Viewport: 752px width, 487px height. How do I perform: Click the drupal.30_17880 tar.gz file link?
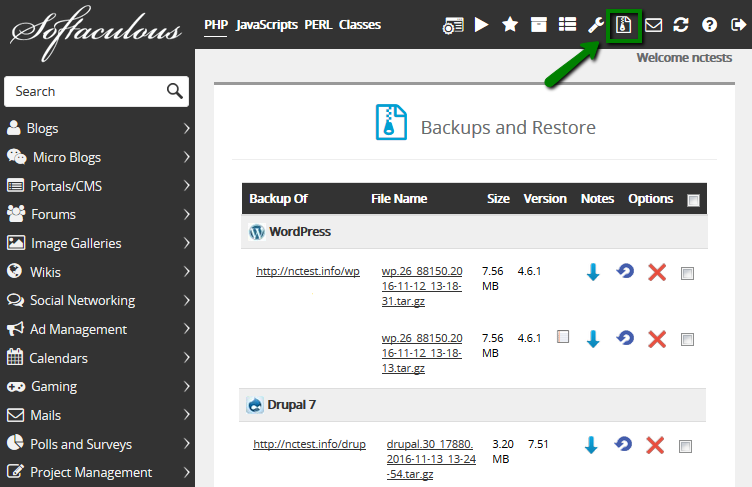point(431,459)
